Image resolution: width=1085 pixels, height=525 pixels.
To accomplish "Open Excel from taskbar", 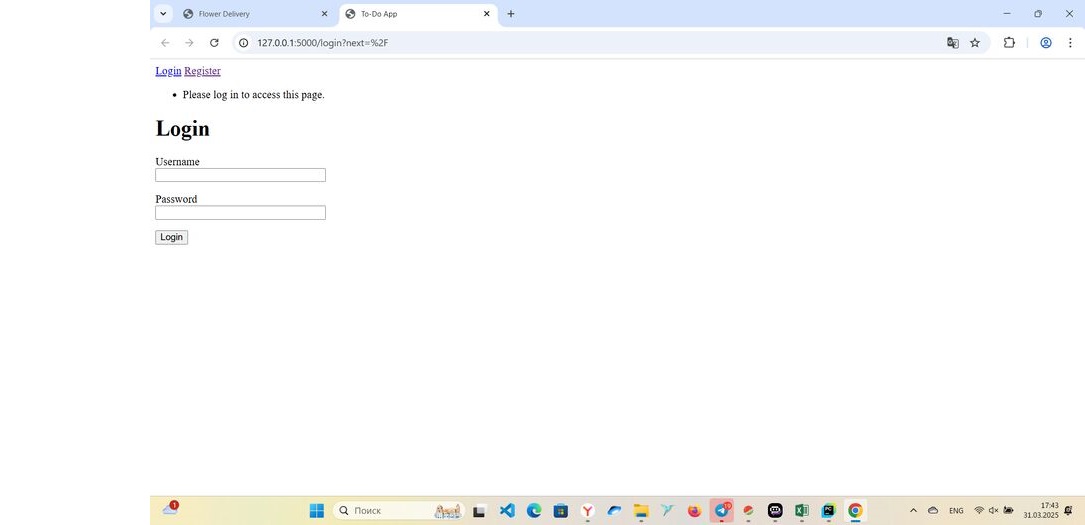I will pos(801,510).
